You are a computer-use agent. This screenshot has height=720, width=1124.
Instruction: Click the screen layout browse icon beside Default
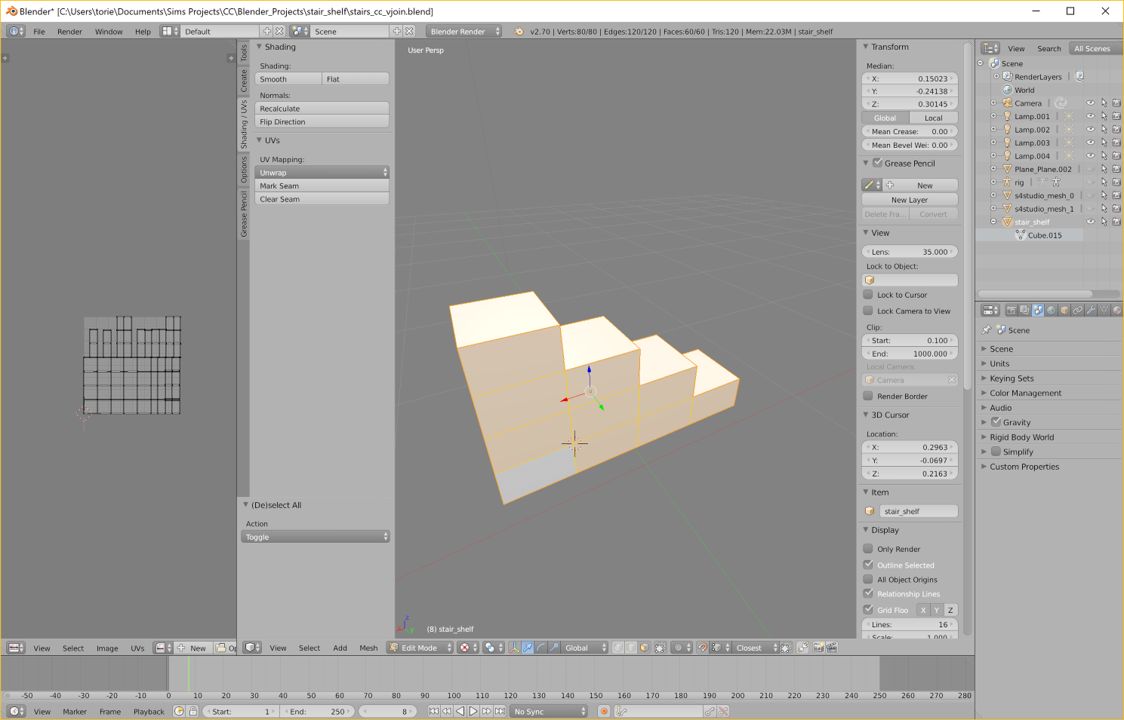[x=169, y=31]
